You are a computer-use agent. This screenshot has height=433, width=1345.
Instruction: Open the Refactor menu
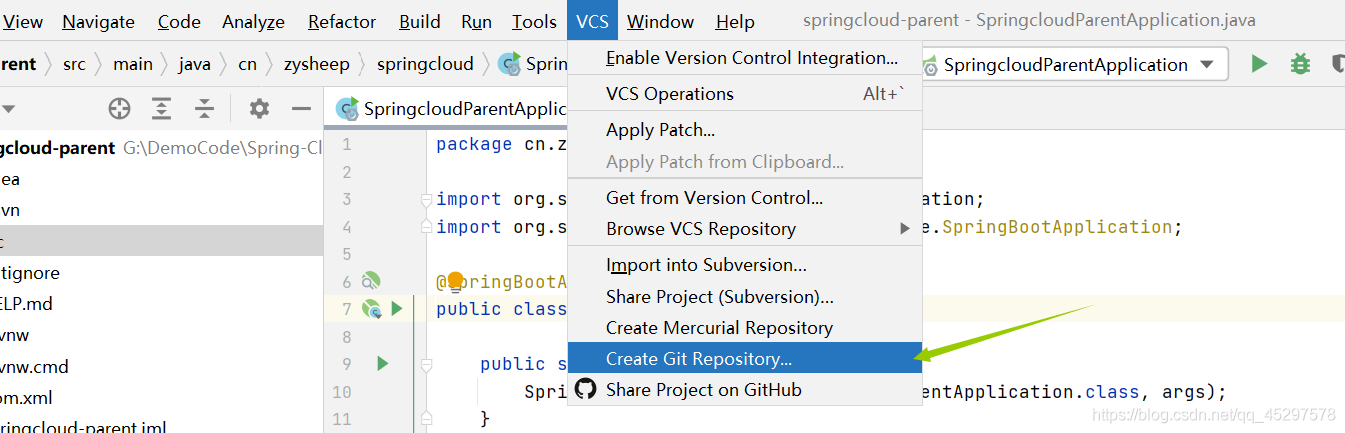(x=342, y=21)
